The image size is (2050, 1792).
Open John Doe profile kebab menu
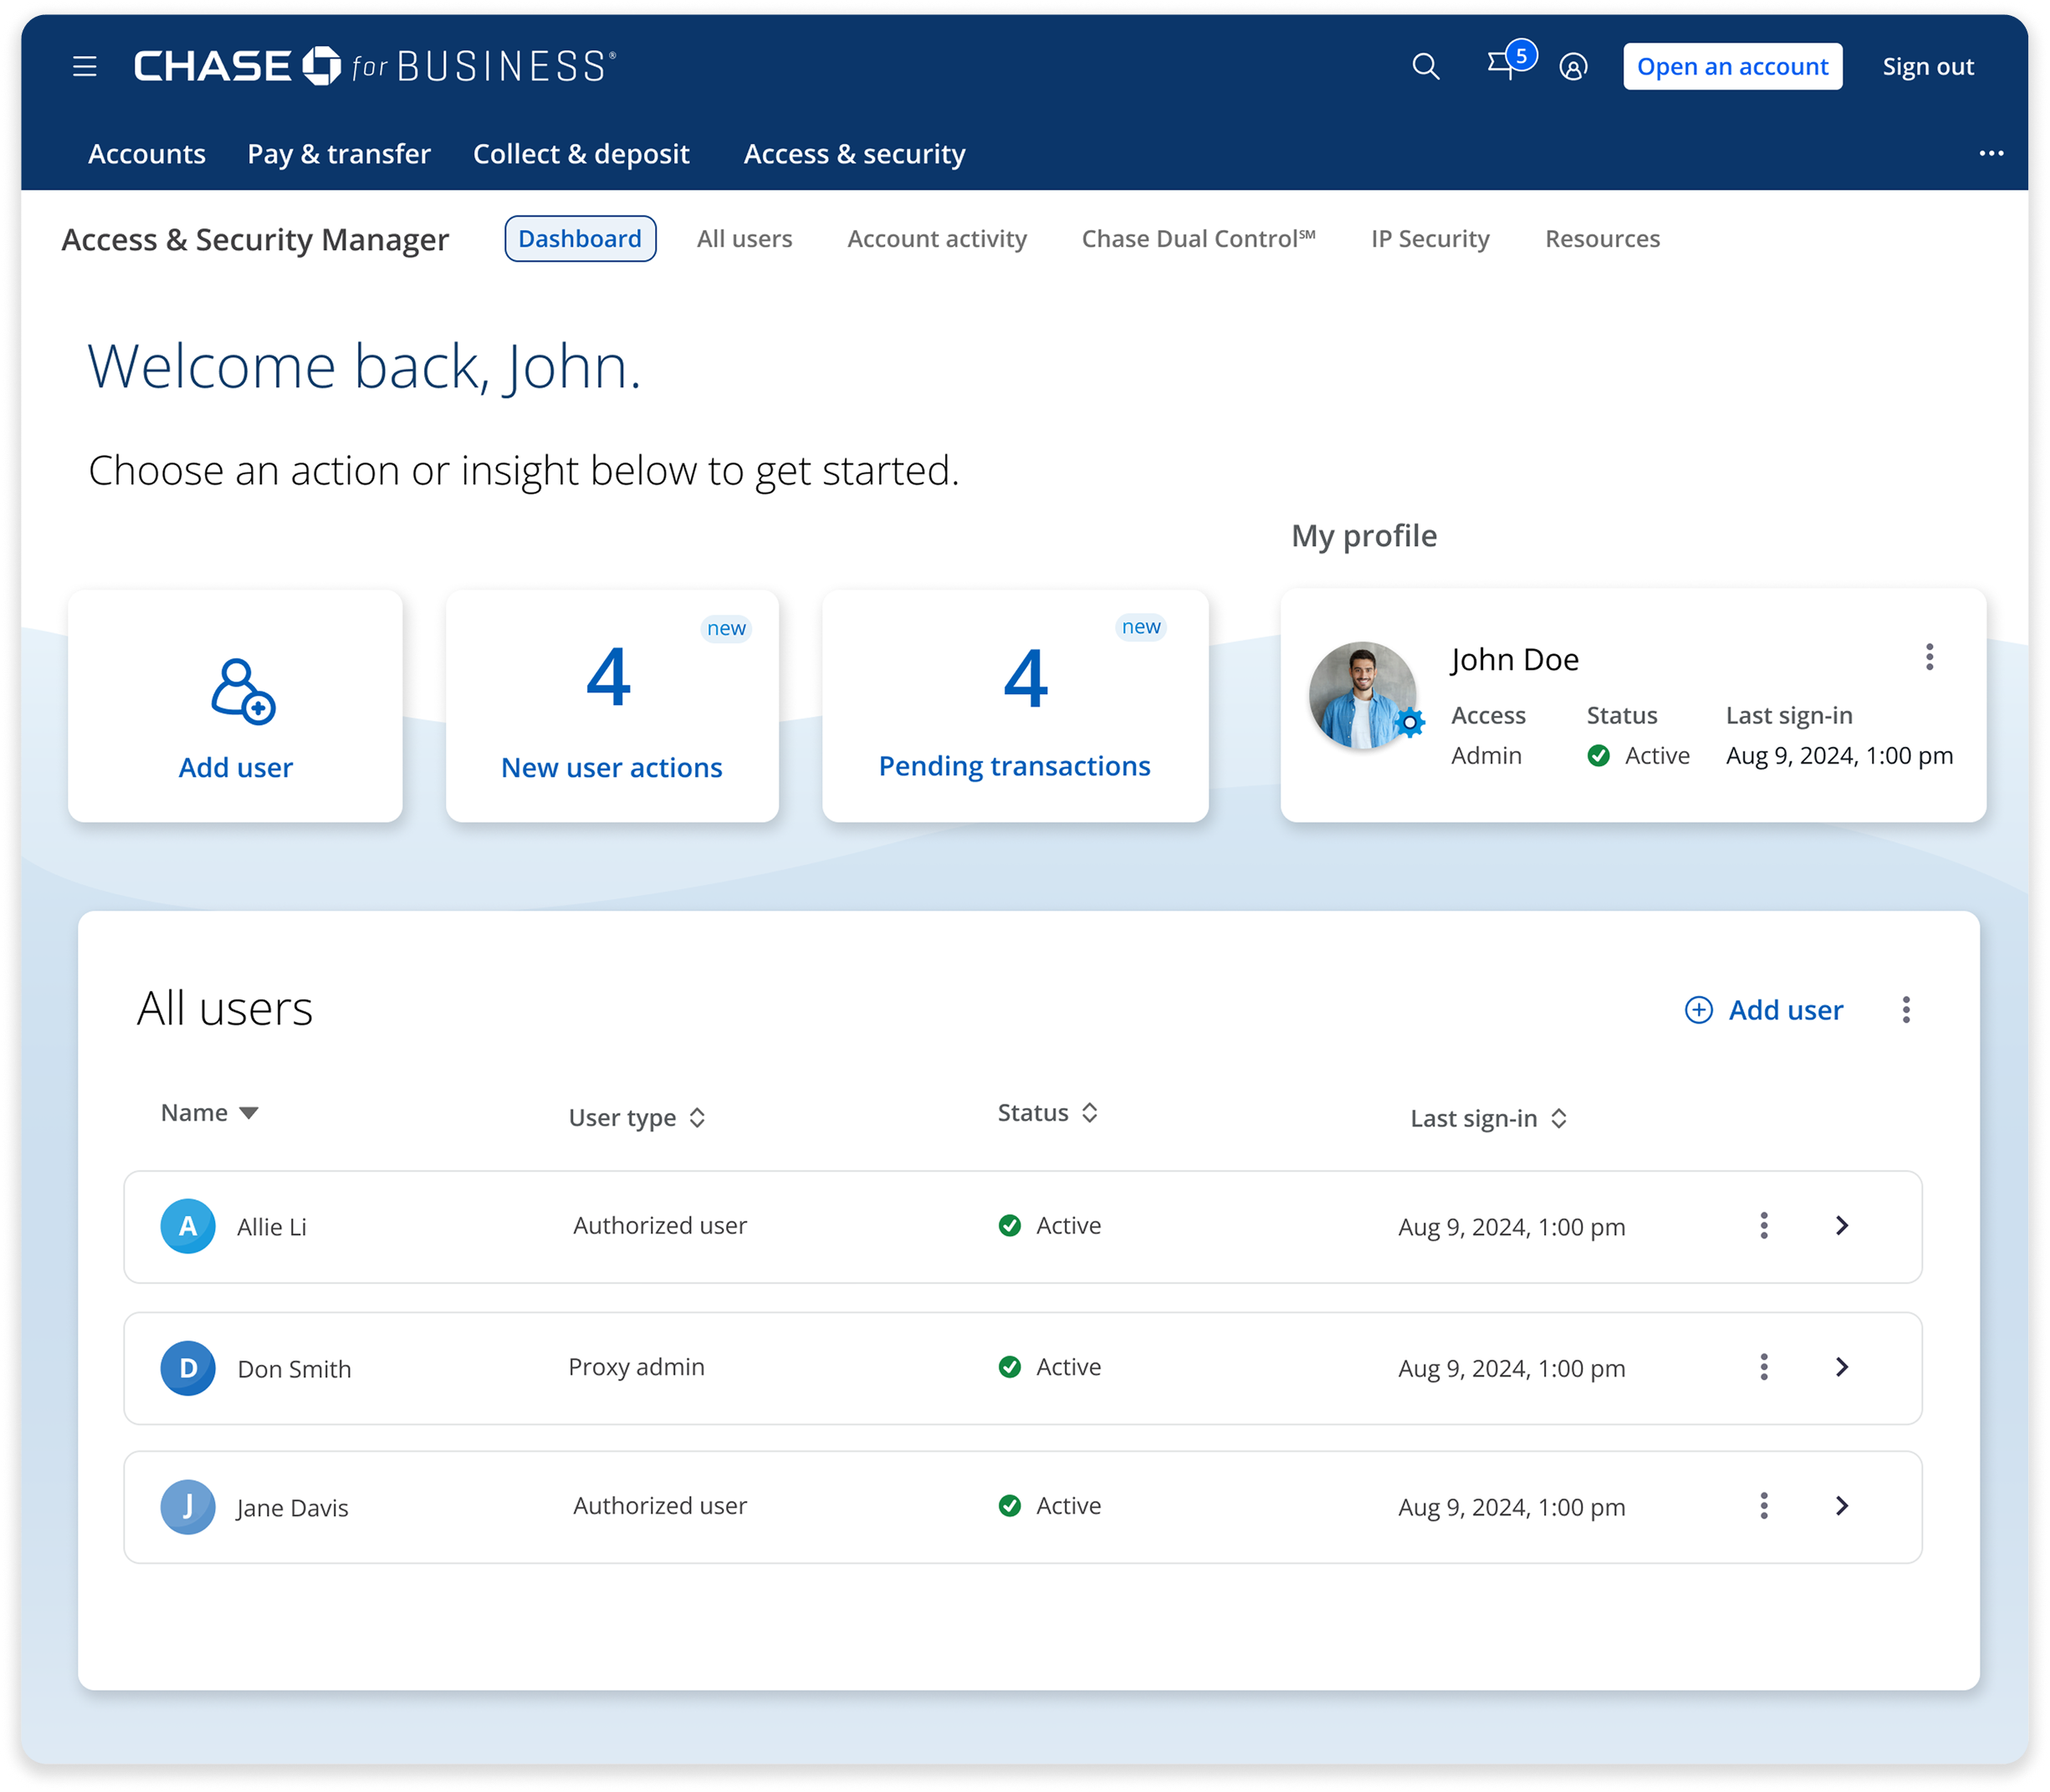click(1929, 657)
